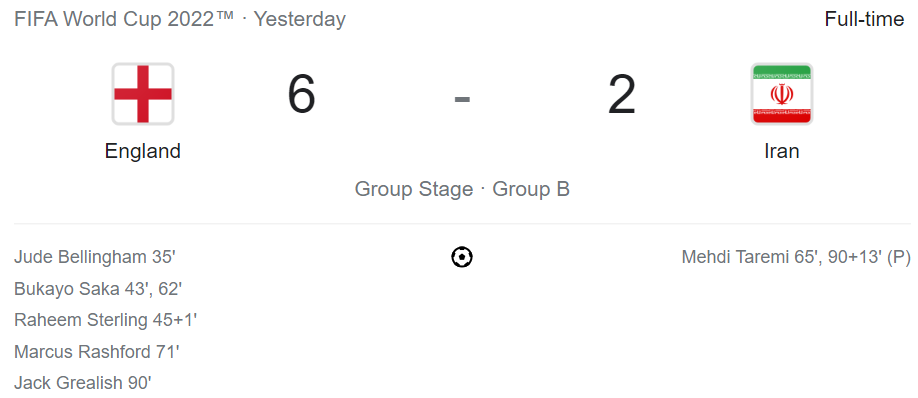
Task: Select Bukayo Saka 43', 62' entry
Action: (98, 289)
